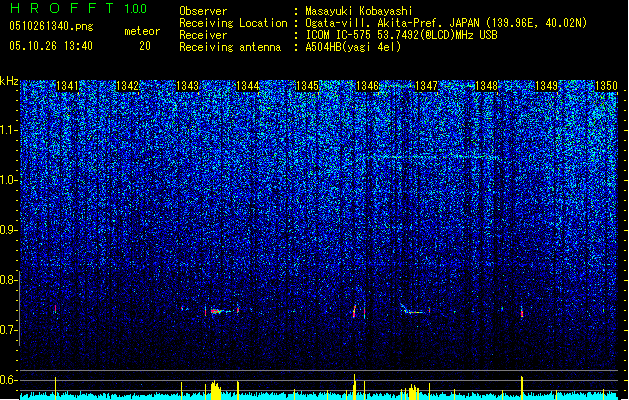Click the 'meteor' count label
The image size is (629, 400).
point(142,31)
